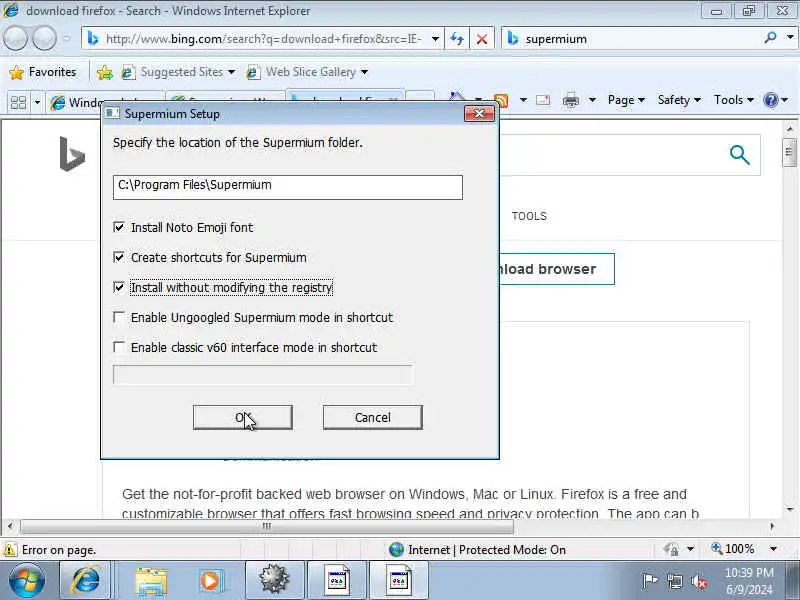
Task: Click the Windows Start orb
Action: pos(26,581)
